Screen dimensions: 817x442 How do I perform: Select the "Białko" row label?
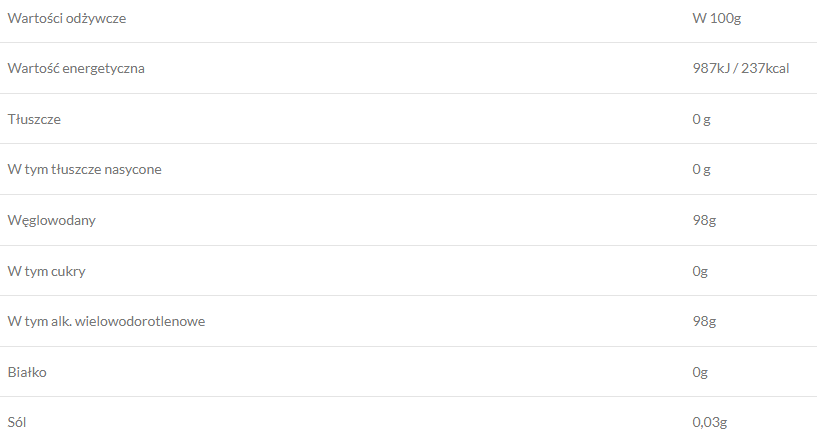click(x=27, y=372)
